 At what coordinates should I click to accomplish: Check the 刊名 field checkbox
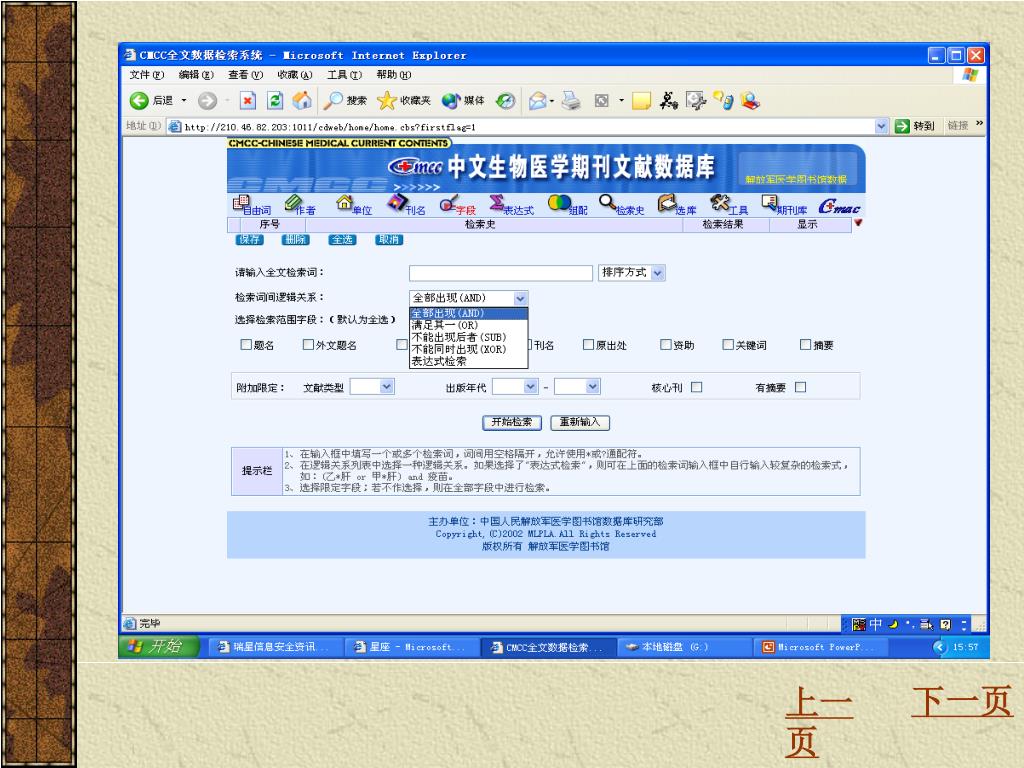pyautogui.click(x=532, y=344)
